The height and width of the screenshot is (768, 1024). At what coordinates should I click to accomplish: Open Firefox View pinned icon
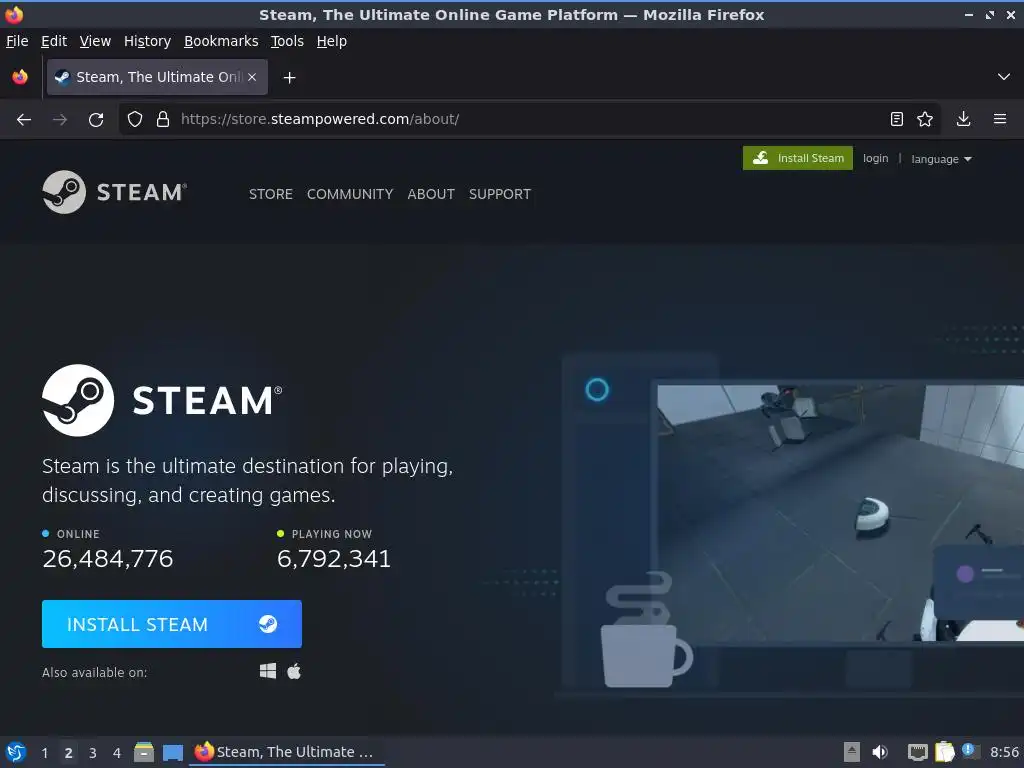point(20,77)
